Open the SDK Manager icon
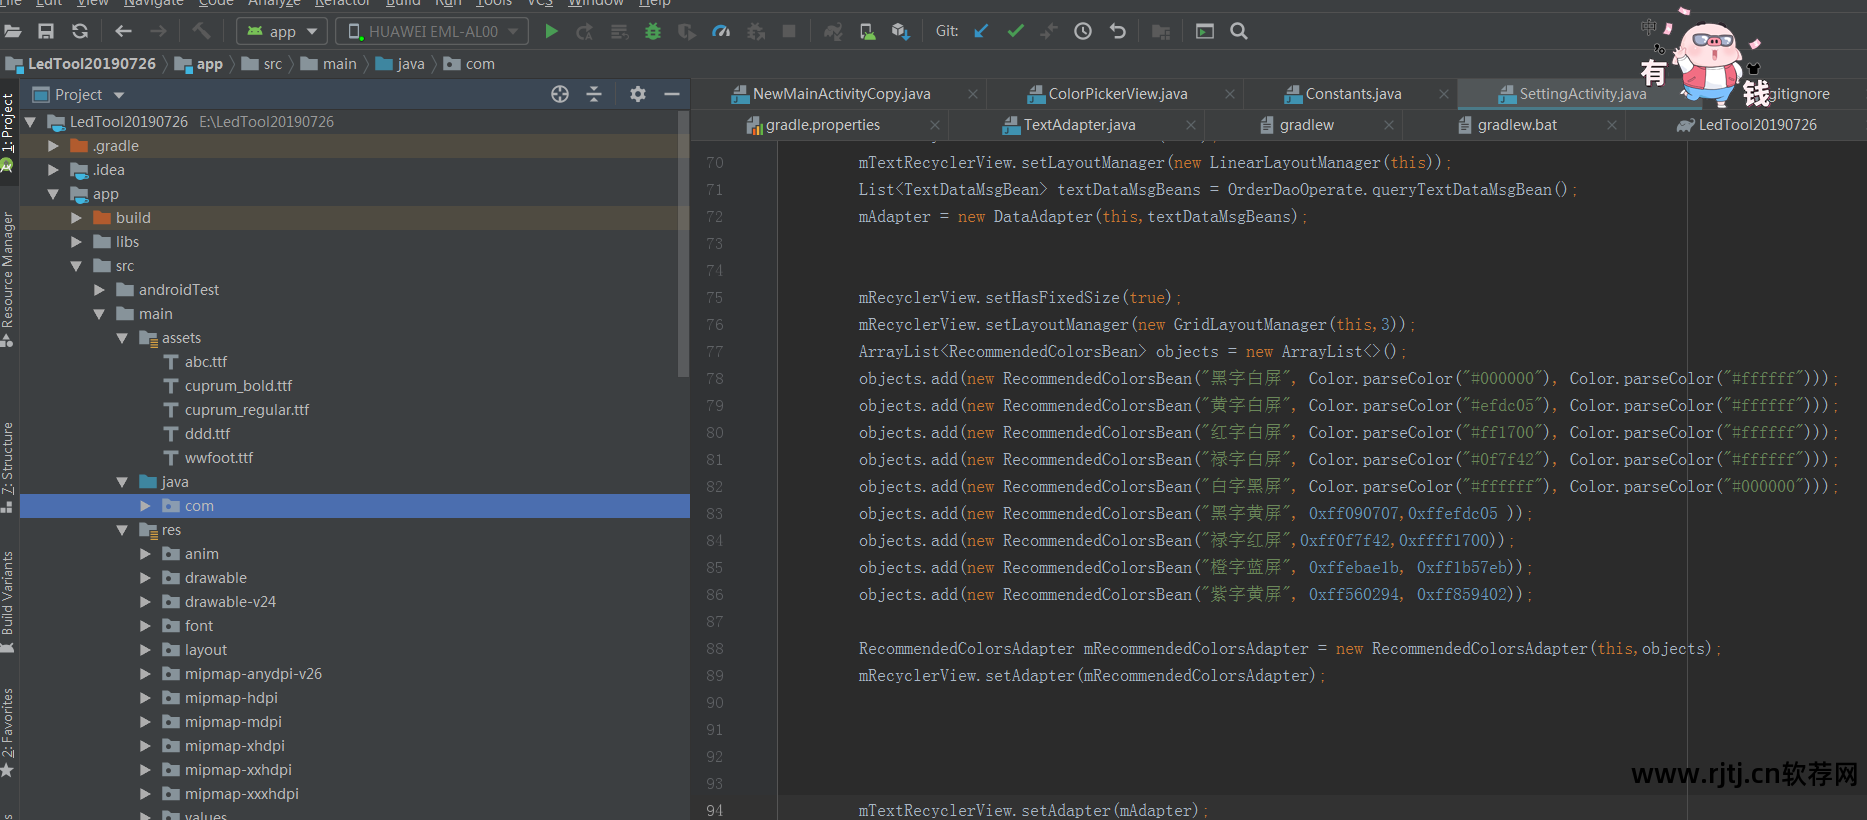This screenshot has width=1867, height=820. pyautogui.click(x=900, y=32)
